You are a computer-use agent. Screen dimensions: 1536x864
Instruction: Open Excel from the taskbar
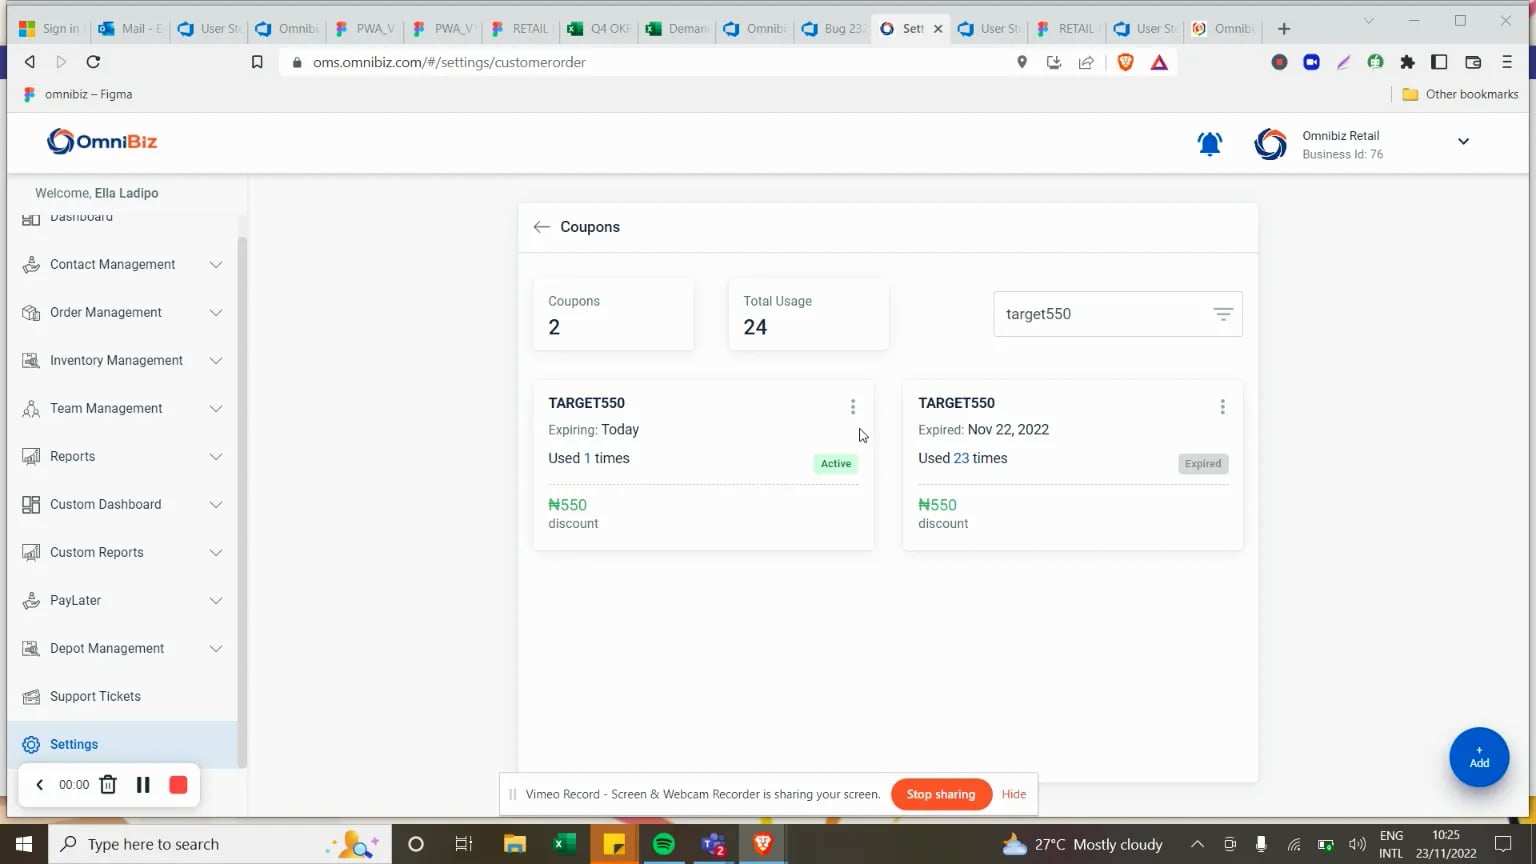pyautogui.click(x=564, y=844)
